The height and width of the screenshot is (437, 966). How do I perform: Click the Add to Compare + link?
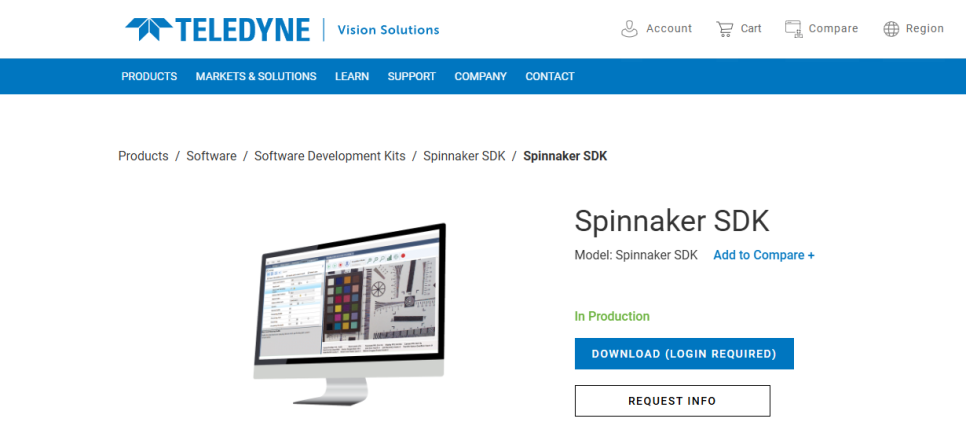[x=764, y=255]
